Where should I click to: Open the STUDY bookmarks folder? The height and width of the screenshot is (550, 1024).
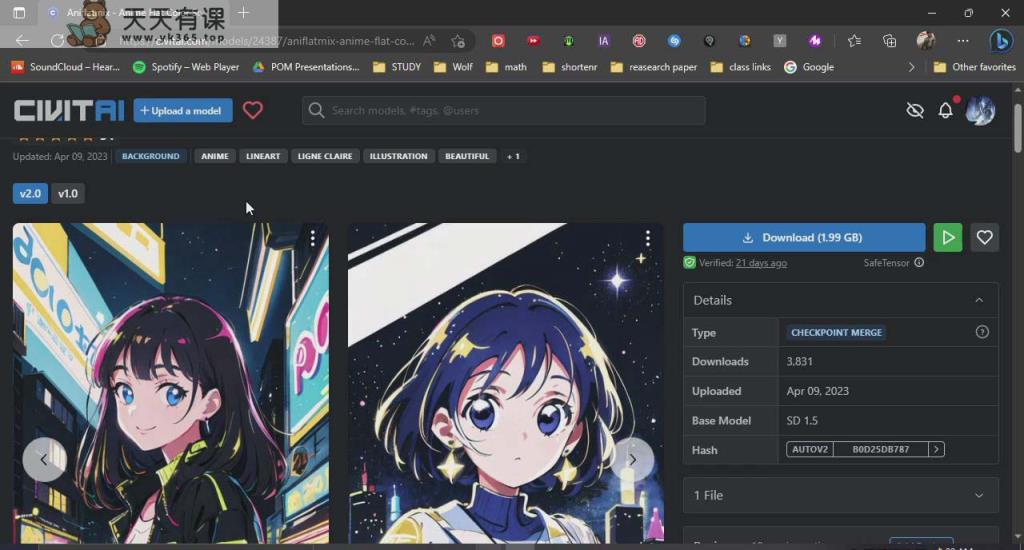tap(397, 67)
